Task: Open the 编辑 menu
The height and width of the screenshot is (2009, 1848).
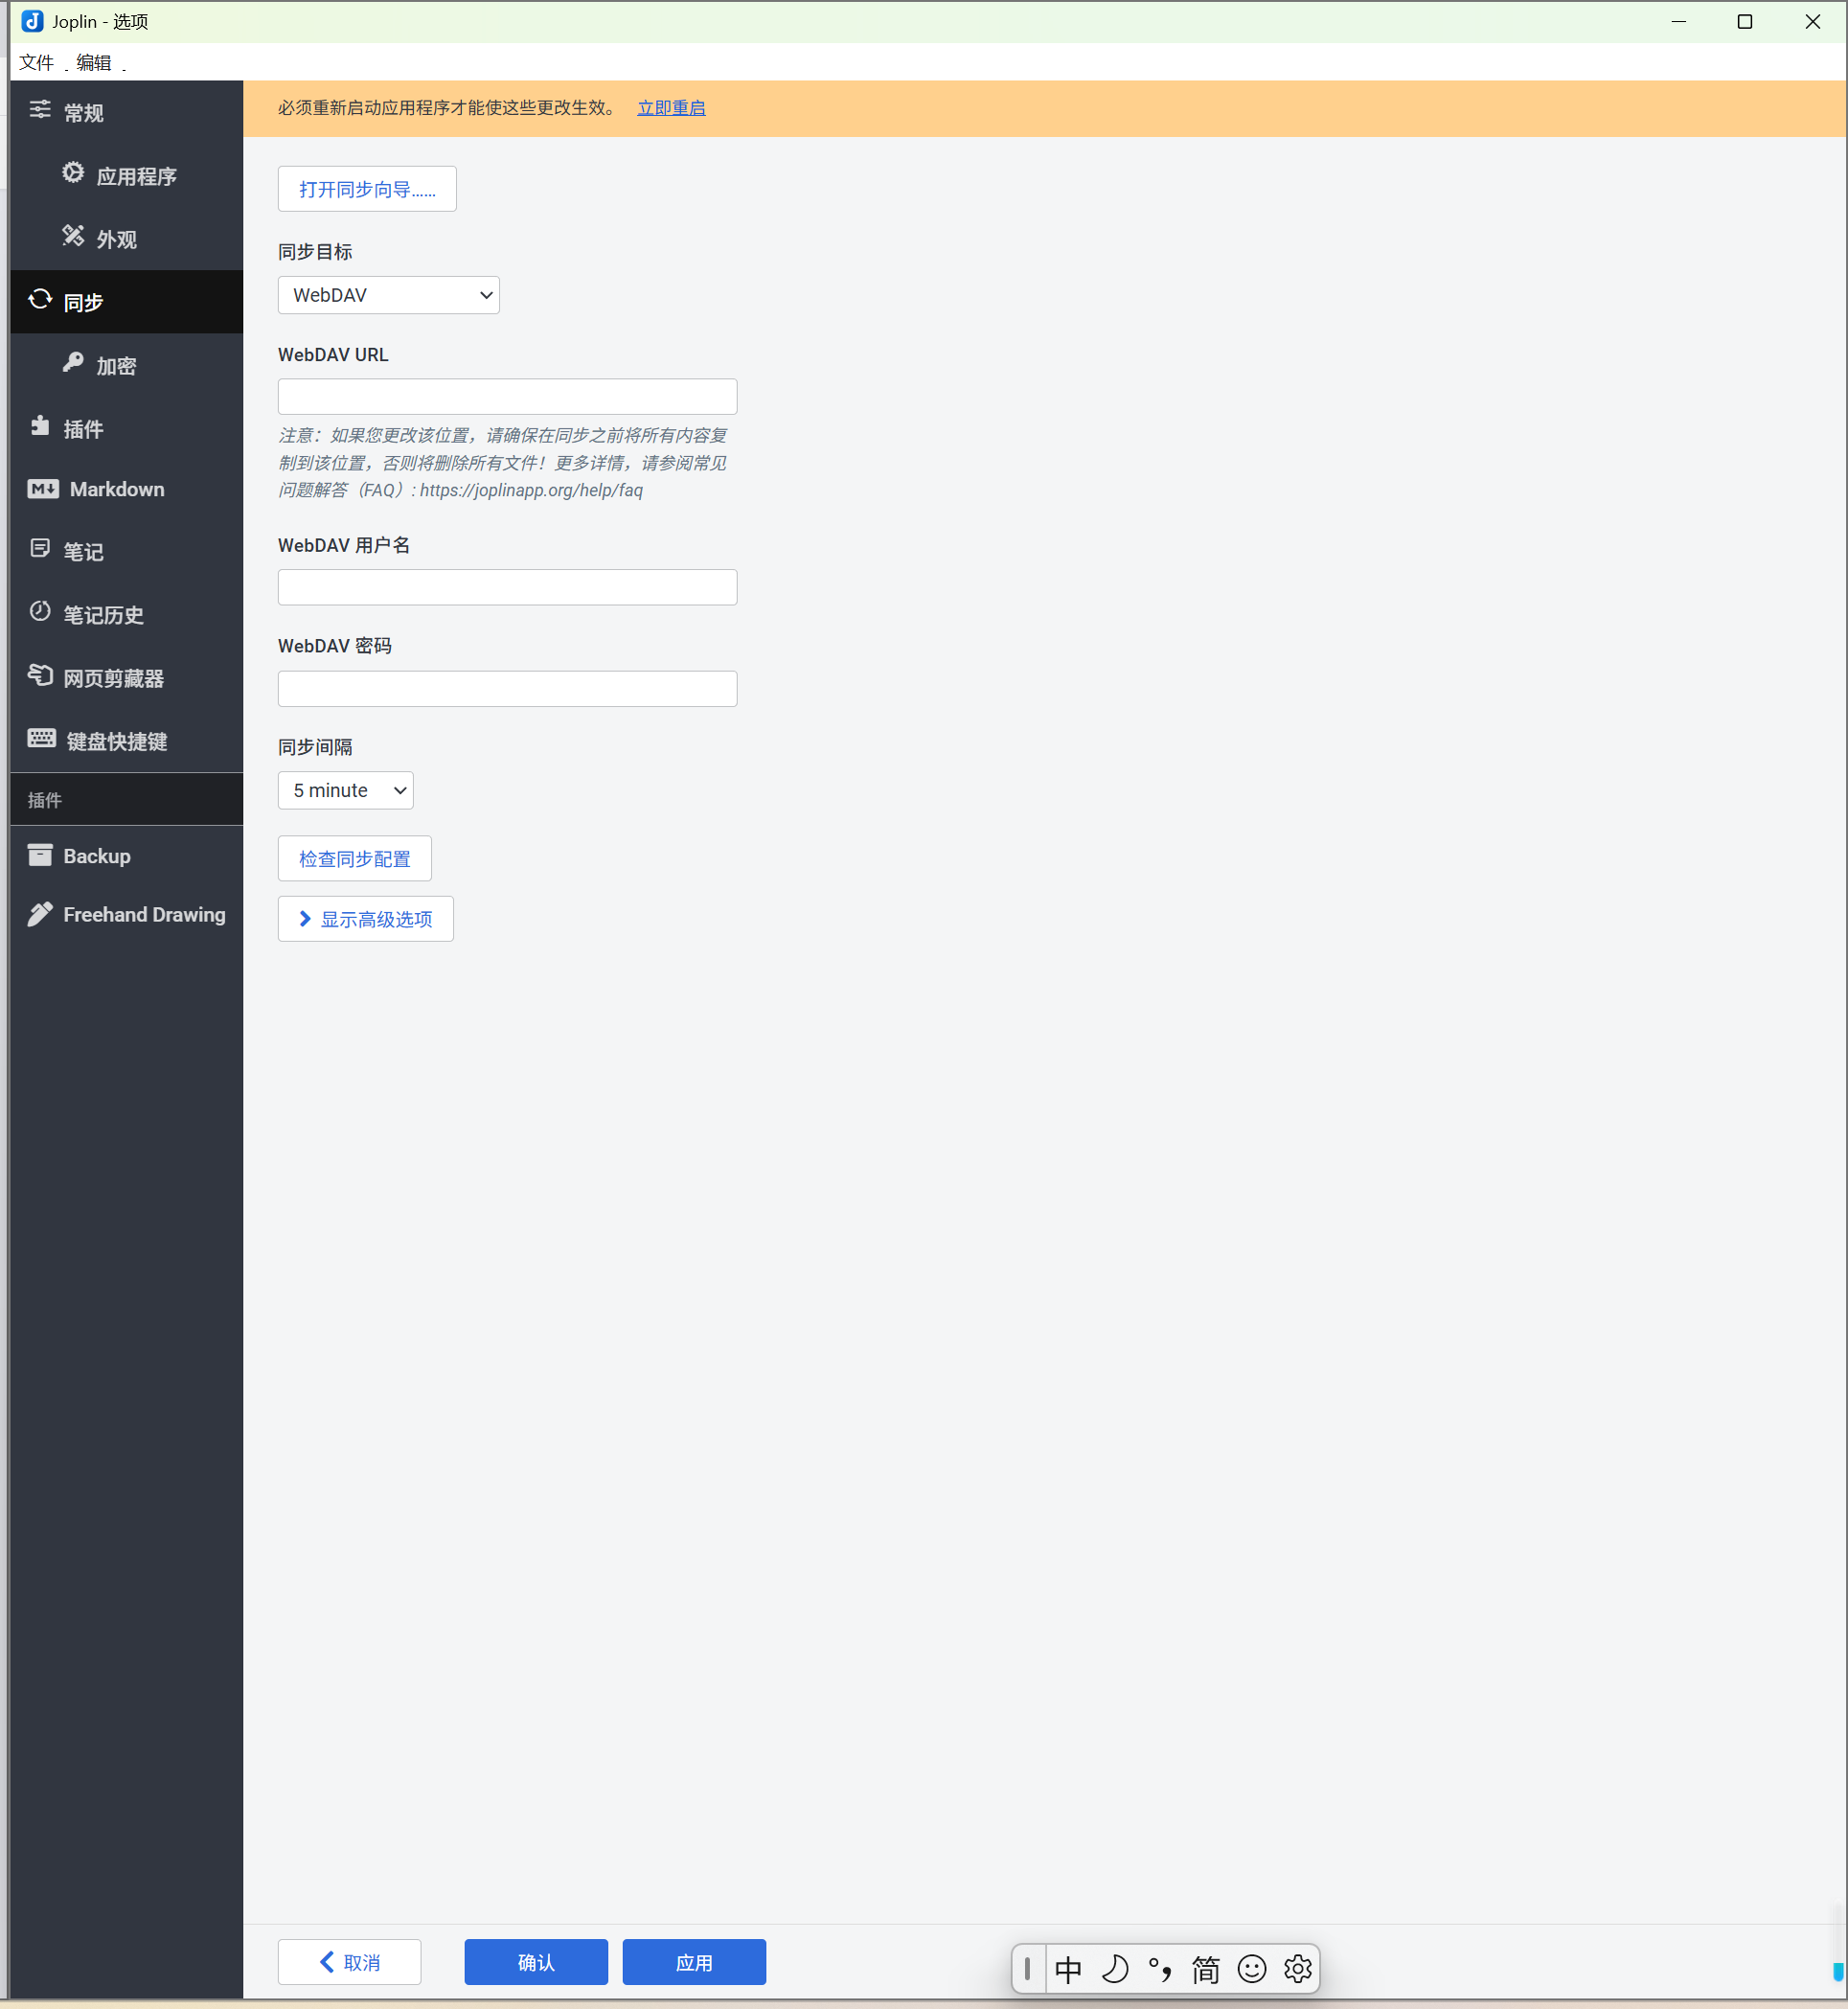Action: click(x=94, y=62)
